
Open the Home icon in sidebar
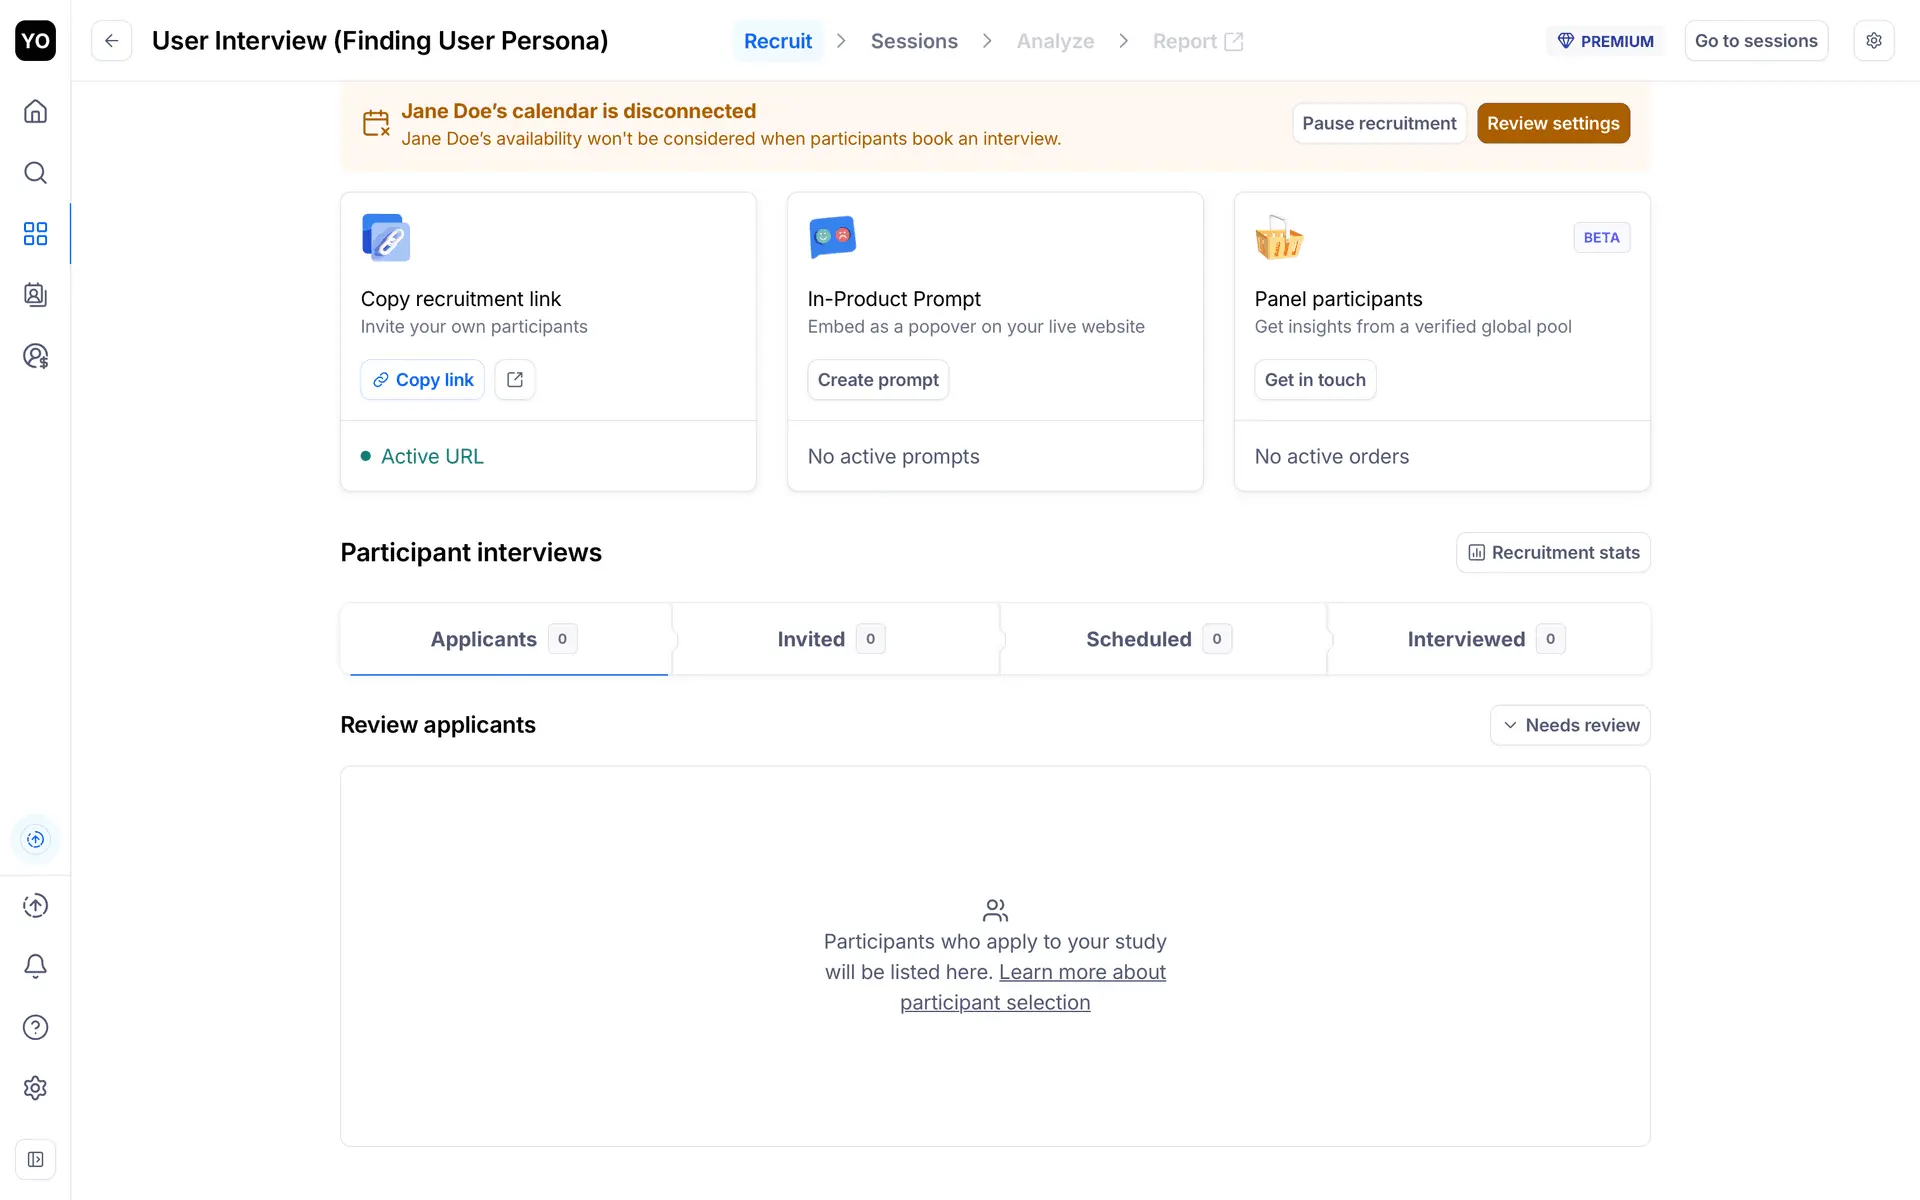coord(35,111)
